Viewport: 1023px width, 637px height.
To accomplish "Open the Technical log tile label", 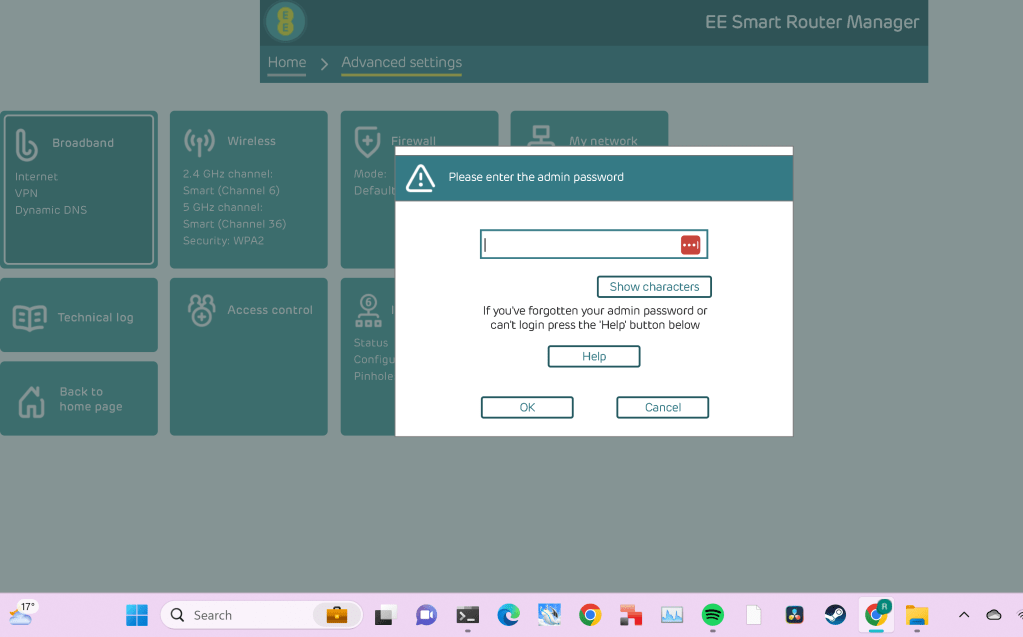I will coord(95,317).
